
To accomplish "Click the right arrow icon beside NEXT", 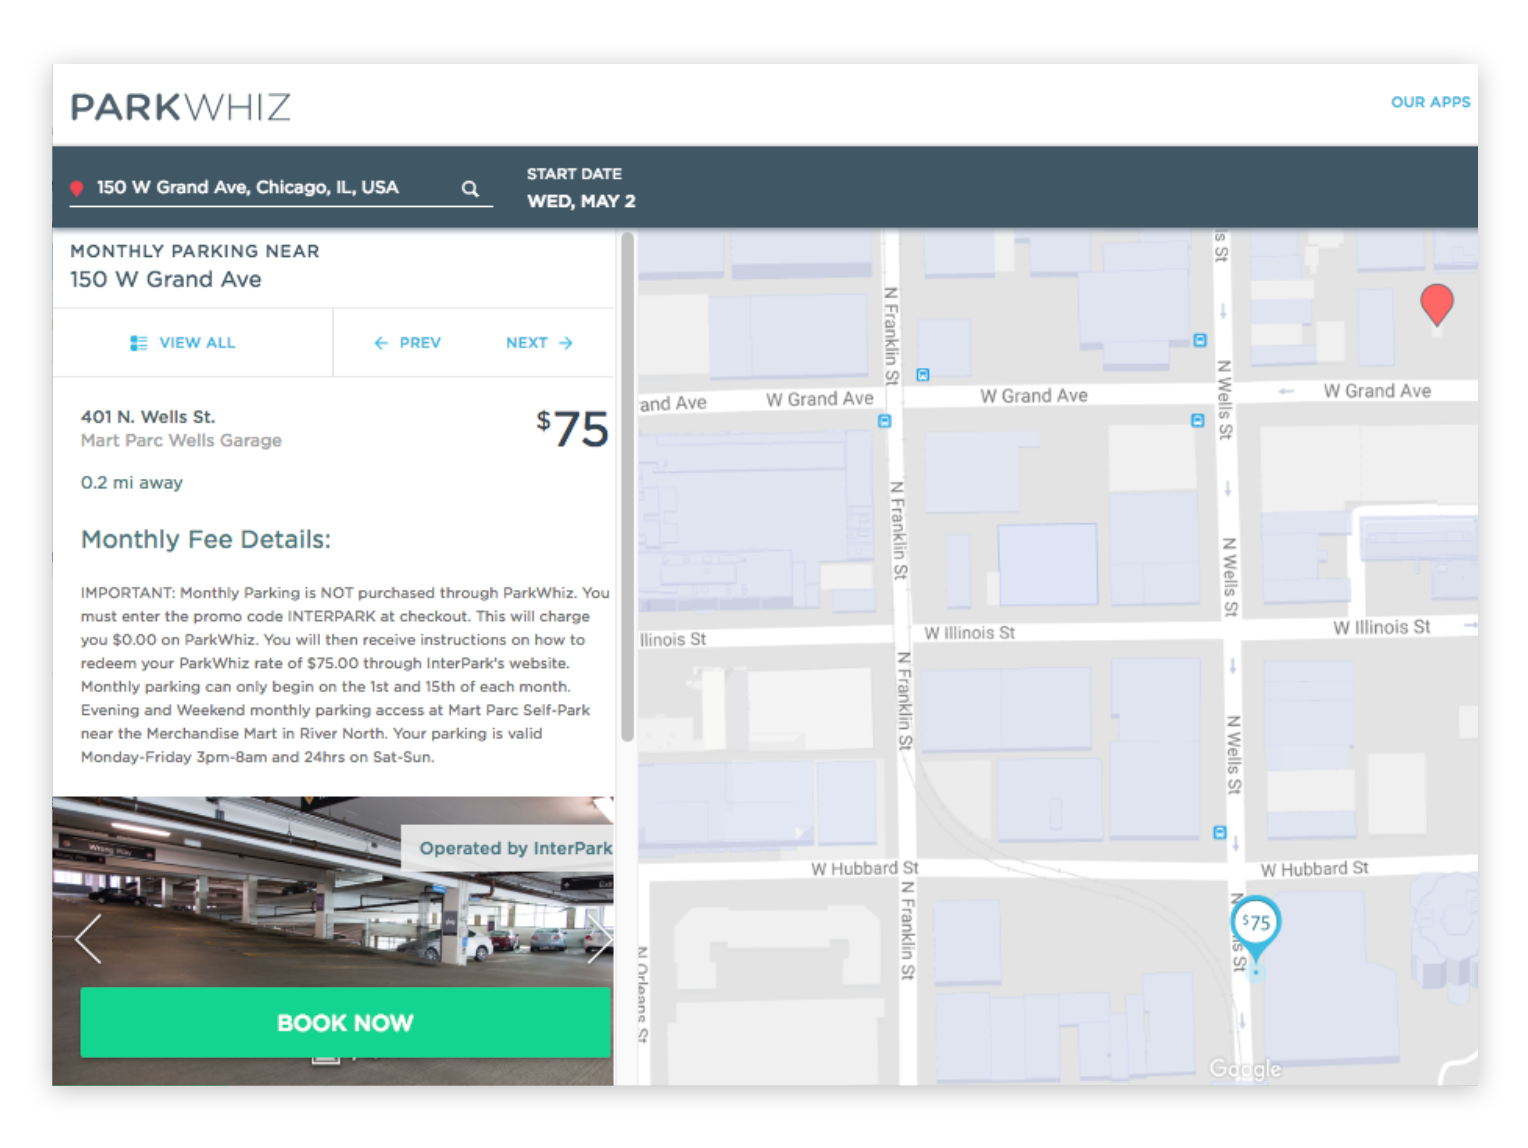I will pos(566,343).
